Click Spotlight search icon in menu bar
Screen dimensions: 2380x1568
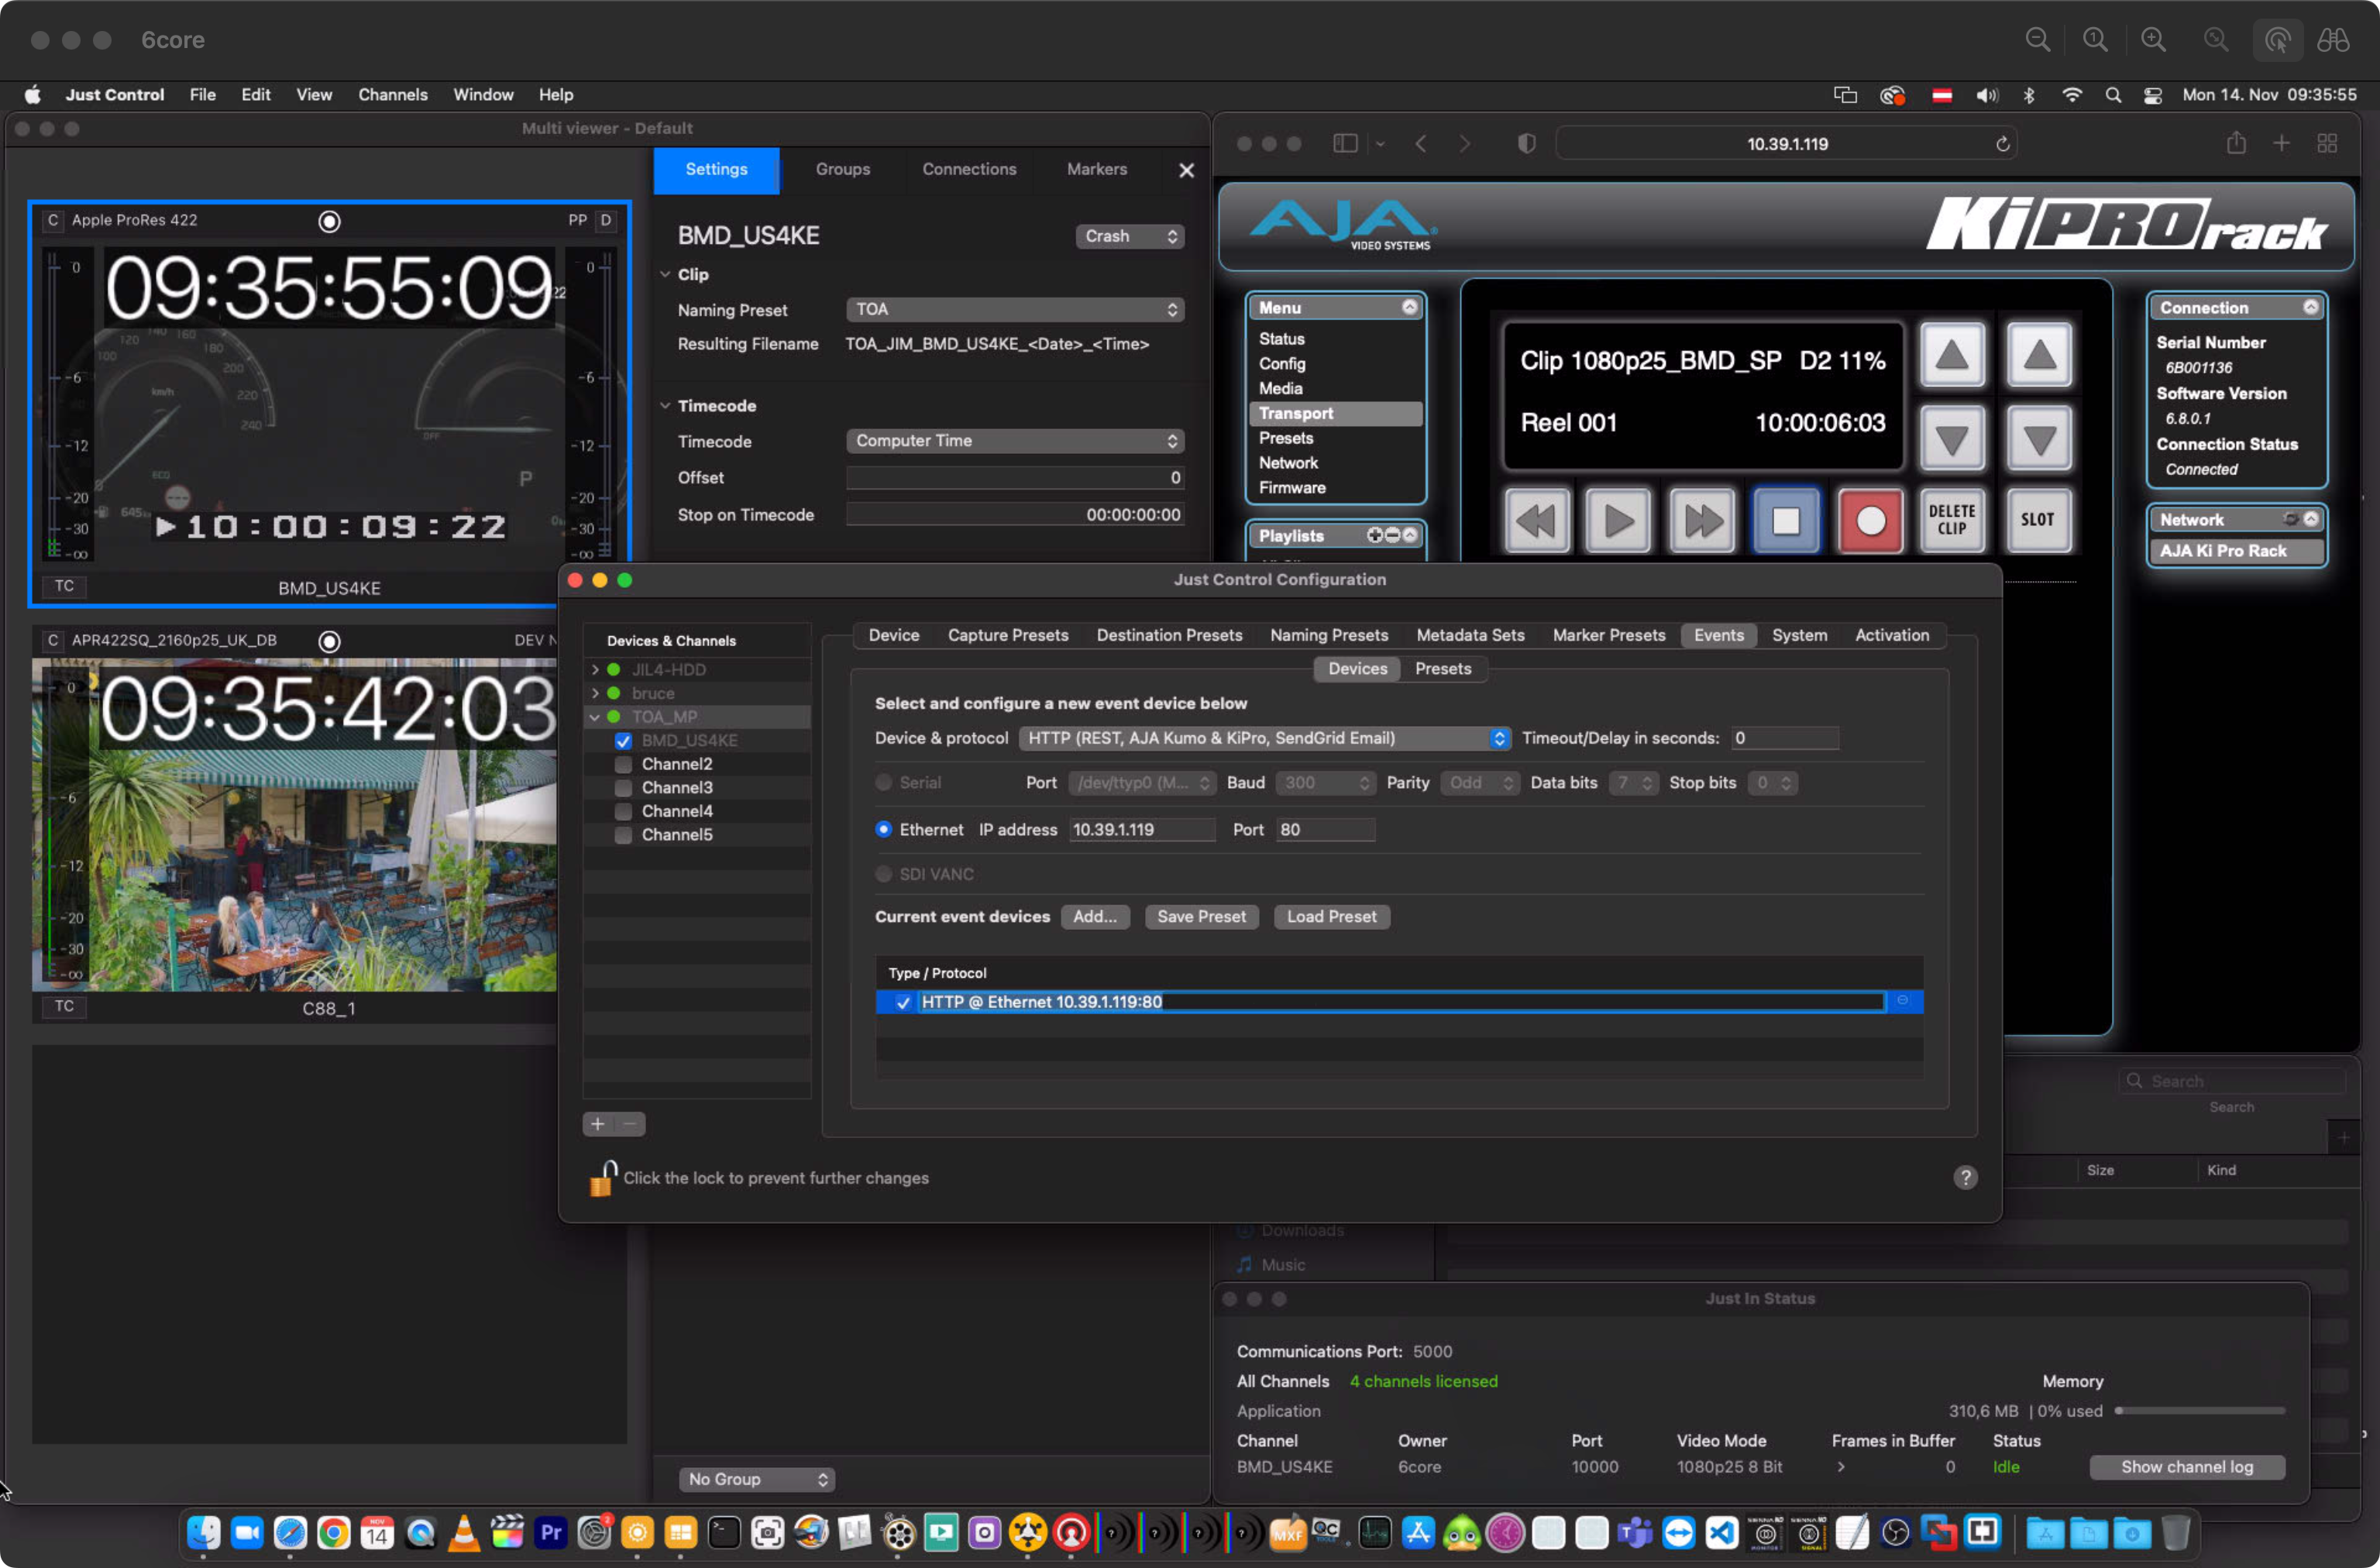point(2113,95)
